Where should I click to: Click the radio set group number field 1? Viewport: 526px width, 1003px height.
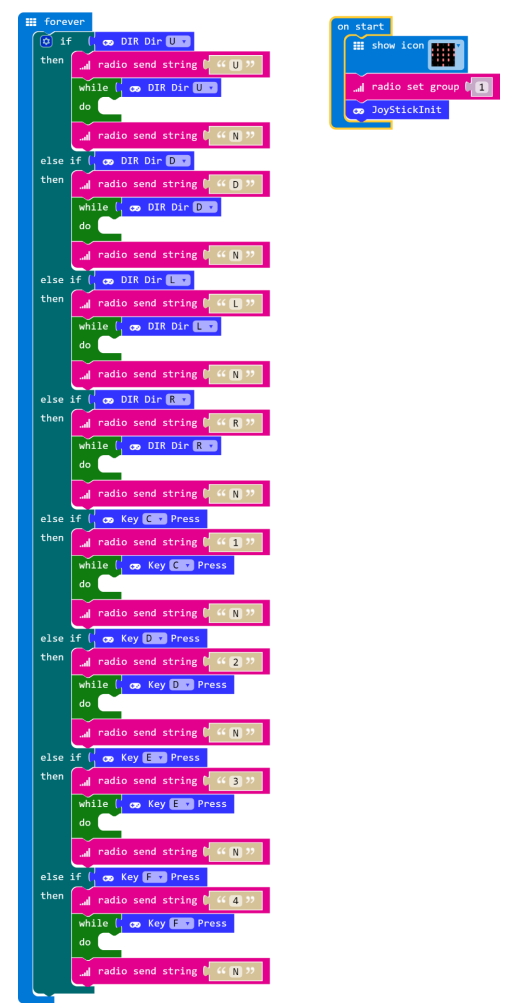point(481,87)
